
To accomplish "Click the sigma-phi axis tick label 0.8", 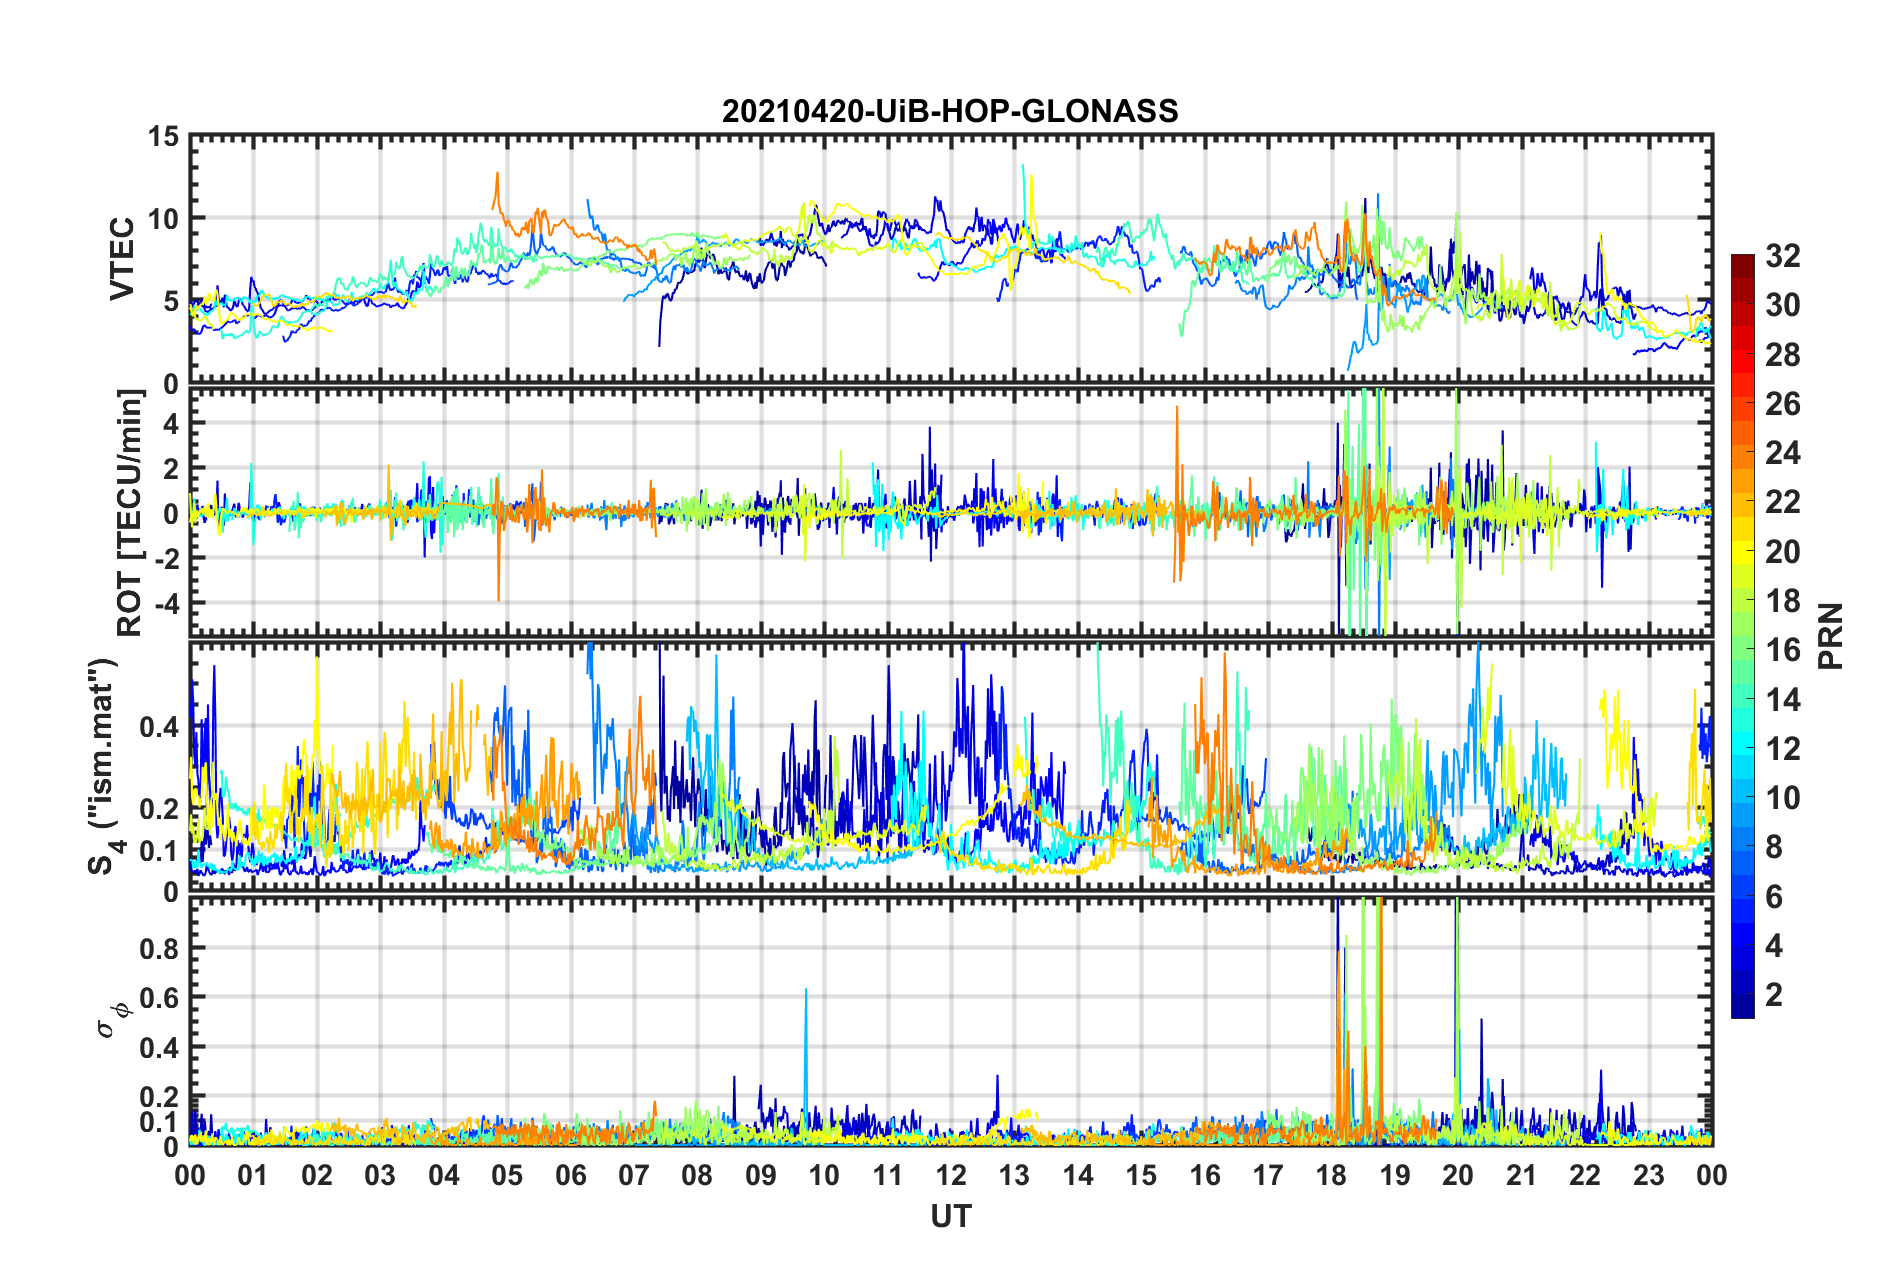I will pos(159,948).
